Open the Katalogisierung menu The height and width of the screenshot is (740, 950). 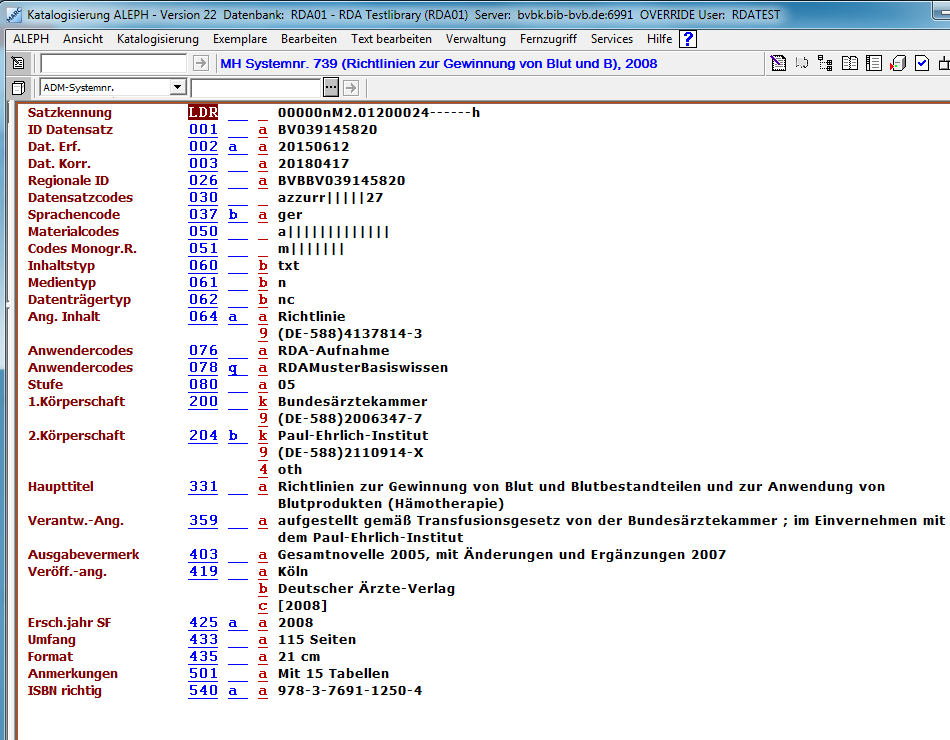(158, 39)
